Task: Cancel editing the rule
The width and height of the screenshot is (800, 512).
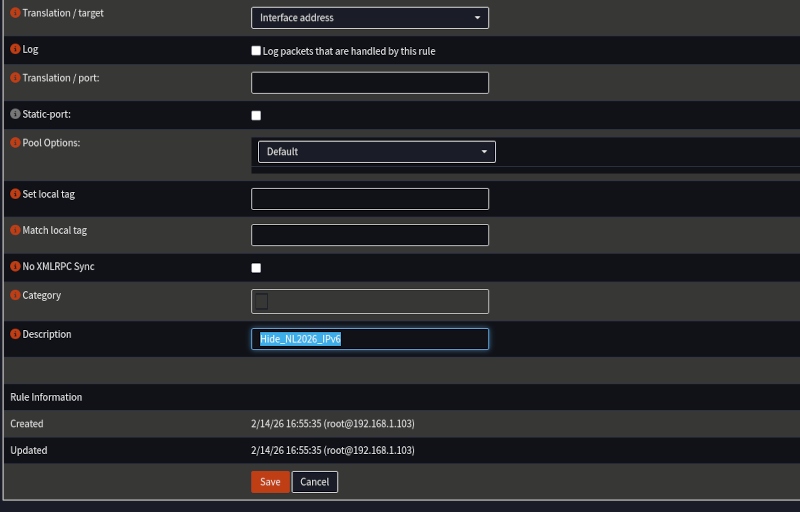Action: coord(315,482)
